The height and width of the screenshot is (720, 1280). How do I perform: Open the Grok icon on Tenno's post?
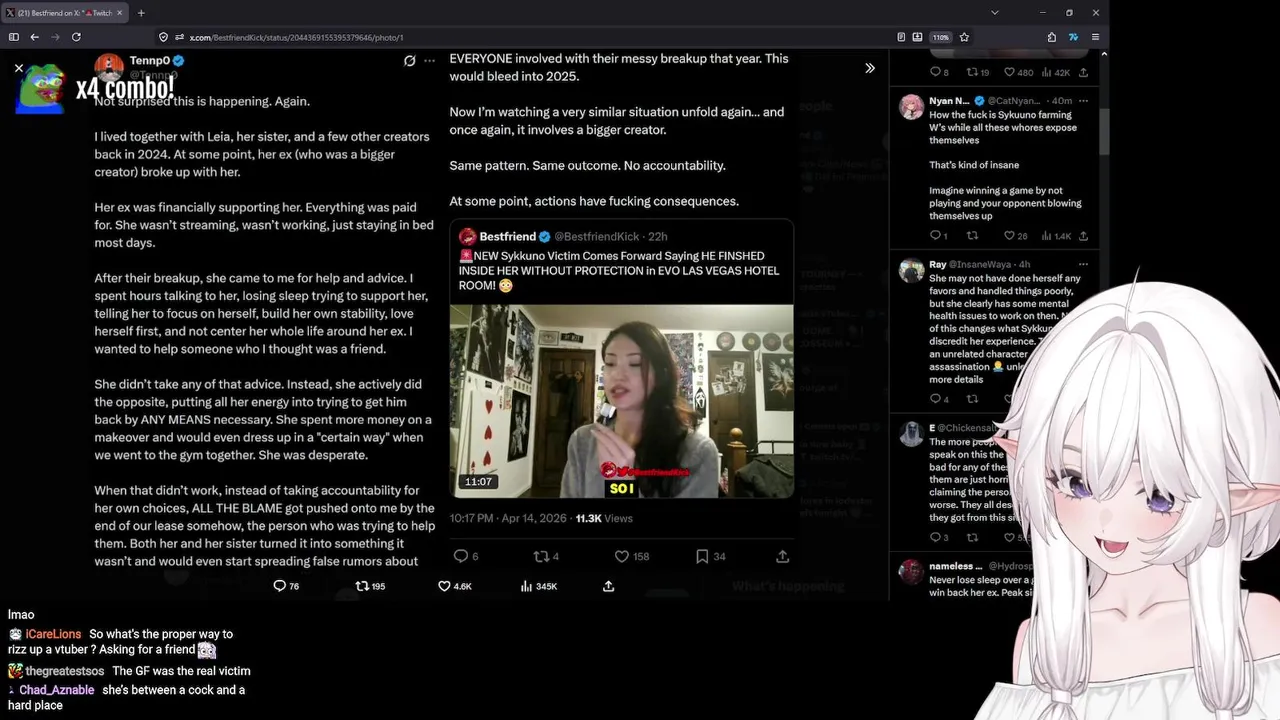[409, 61]
